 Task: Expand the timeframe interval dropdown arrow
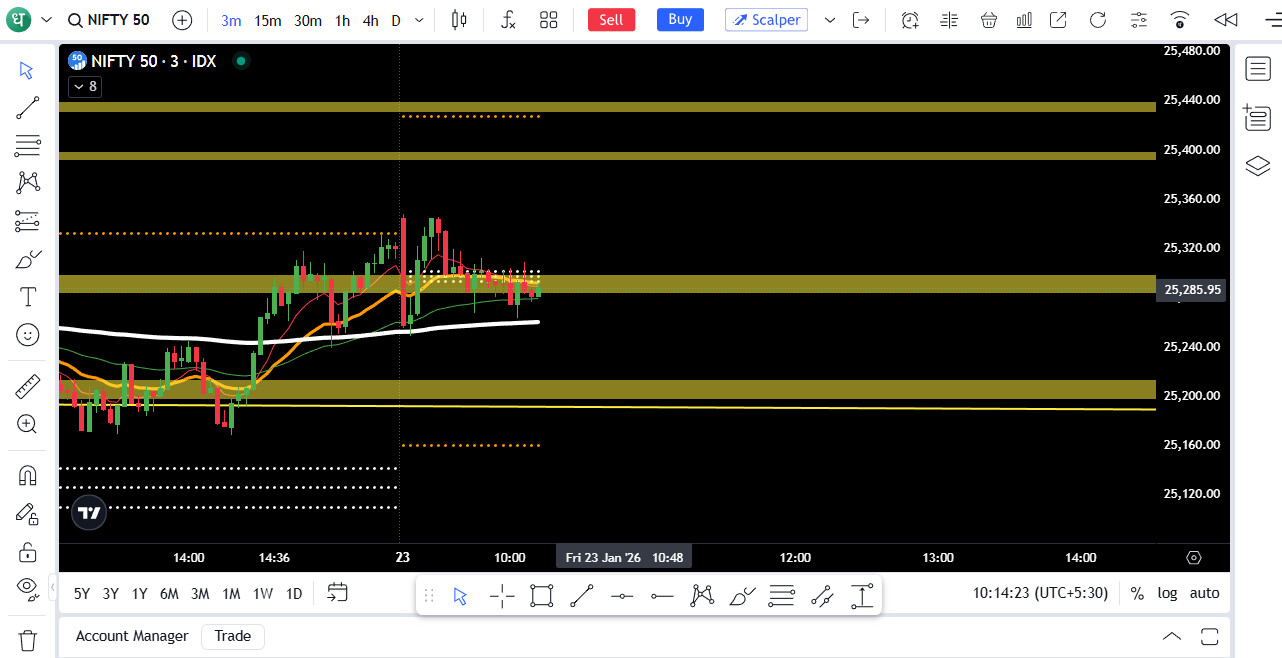pos(419,20)
